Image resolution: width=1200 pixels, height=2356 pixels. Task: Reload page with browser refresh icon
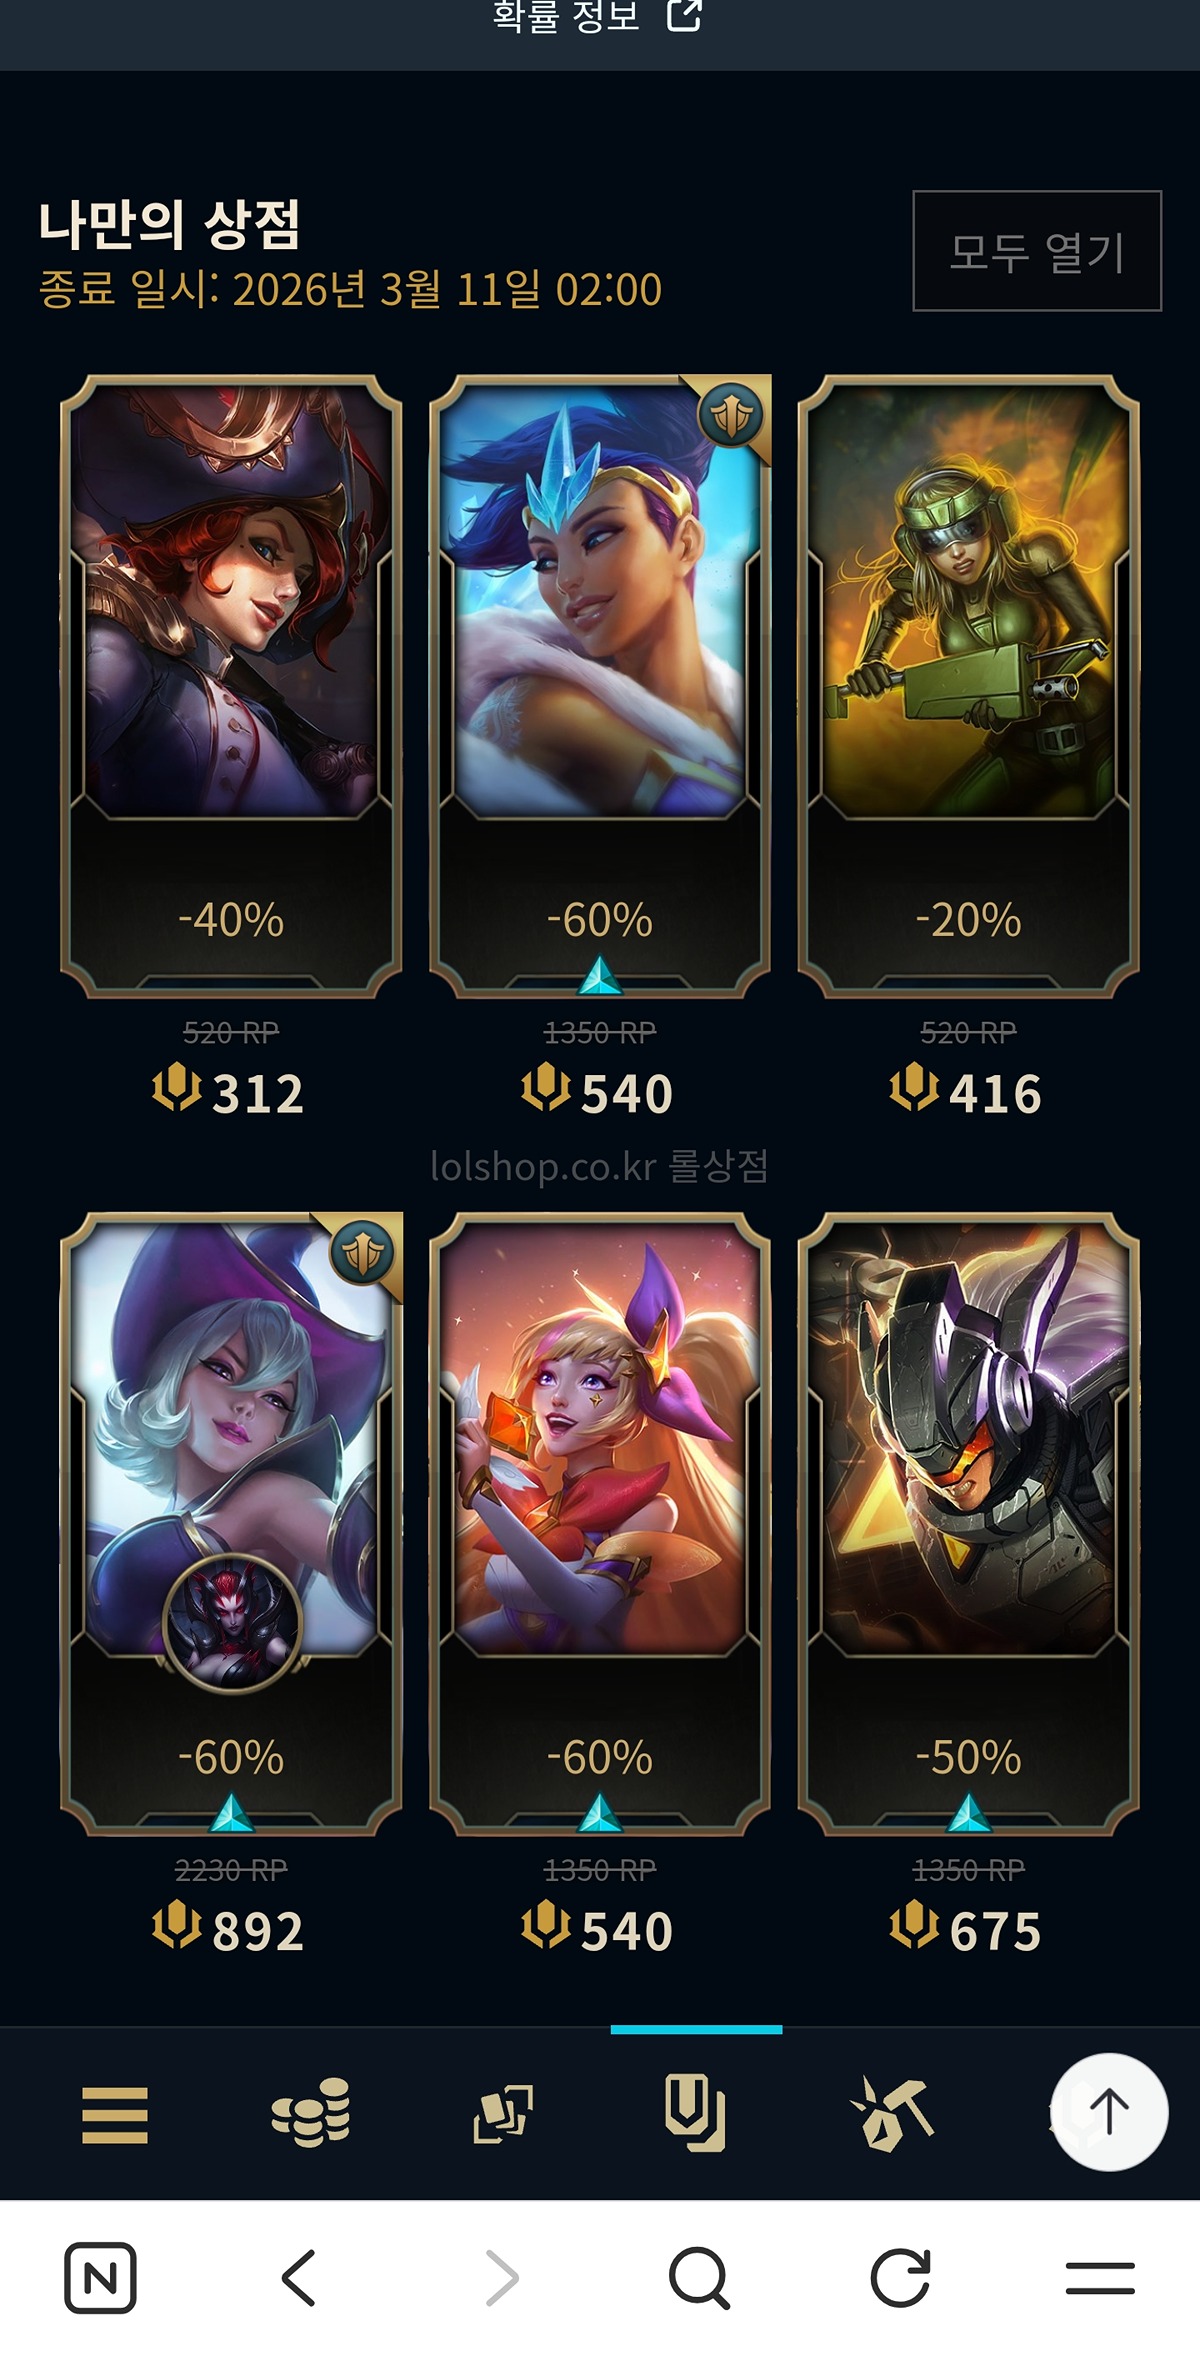[x=900, y=2278]
